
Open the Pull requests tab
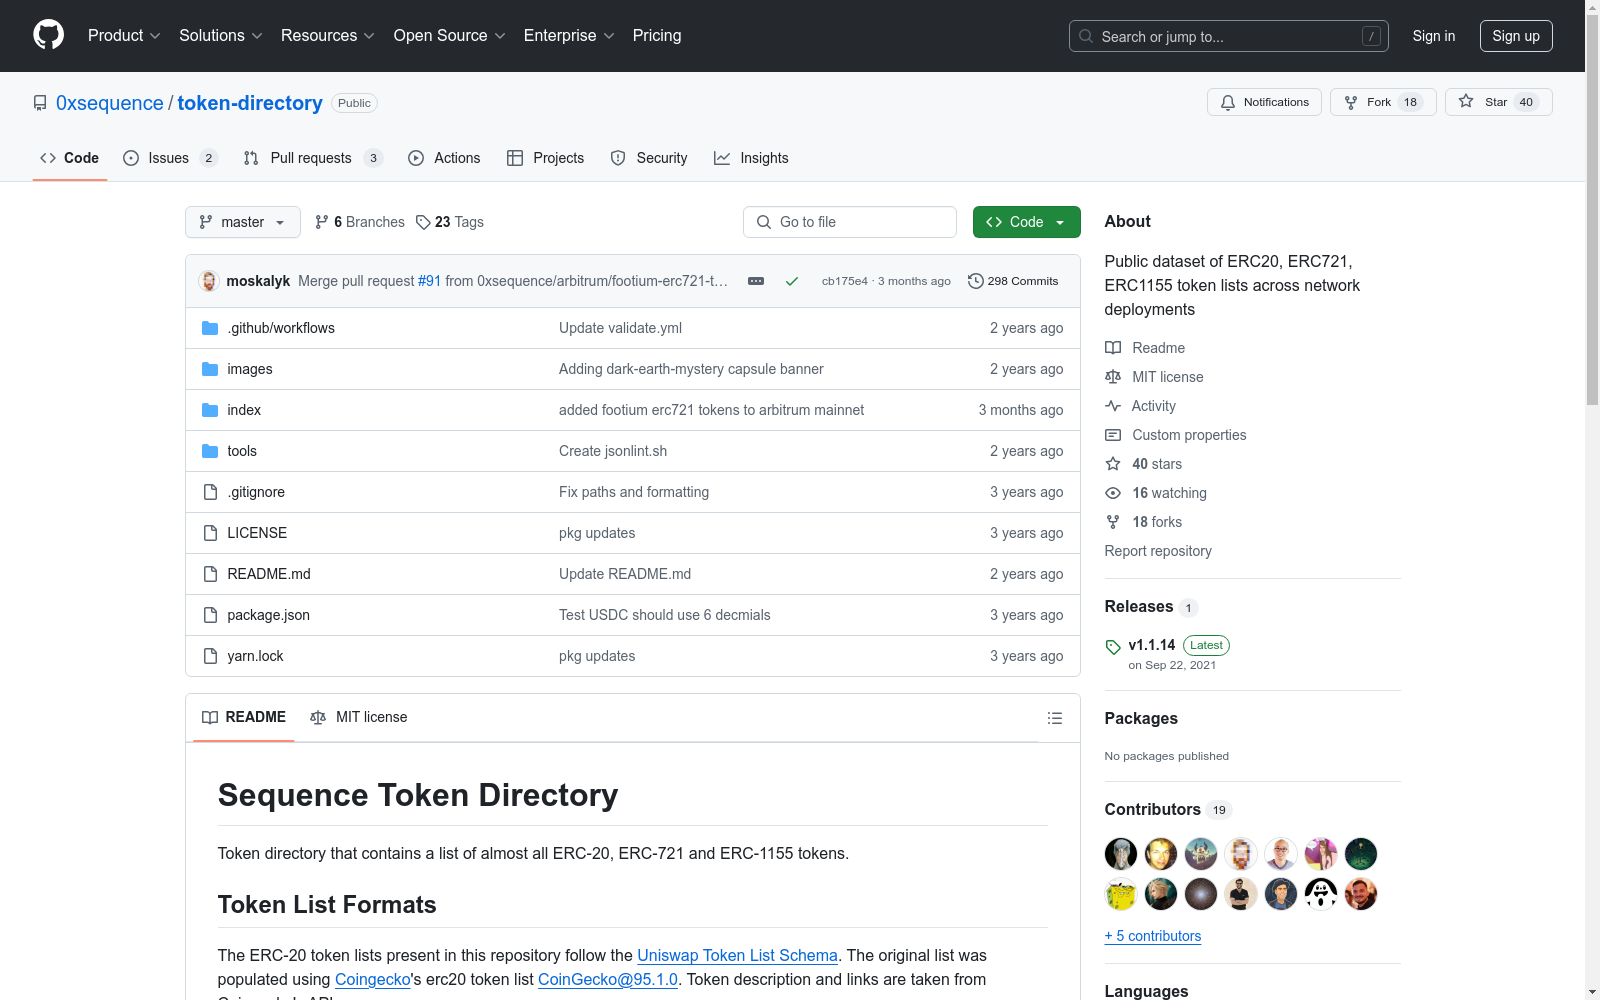(x=313, y=158)
